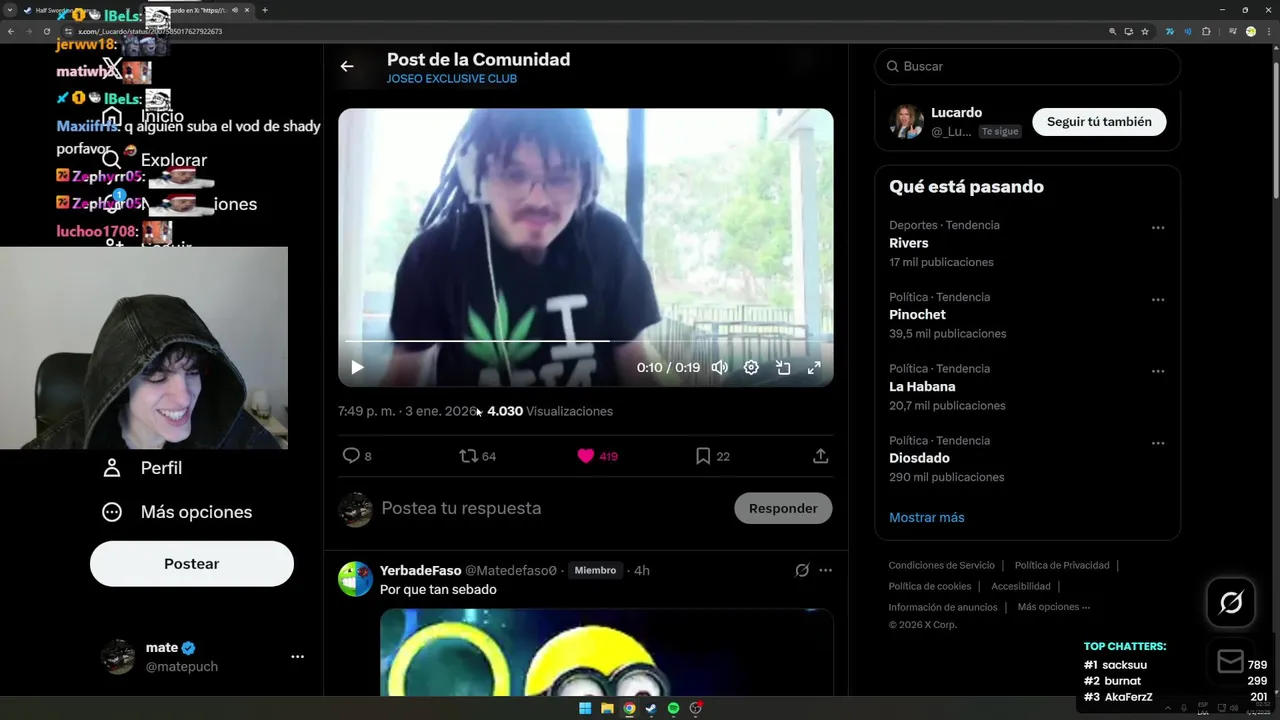Open the messages envelope floating button

click(1231, 661)
